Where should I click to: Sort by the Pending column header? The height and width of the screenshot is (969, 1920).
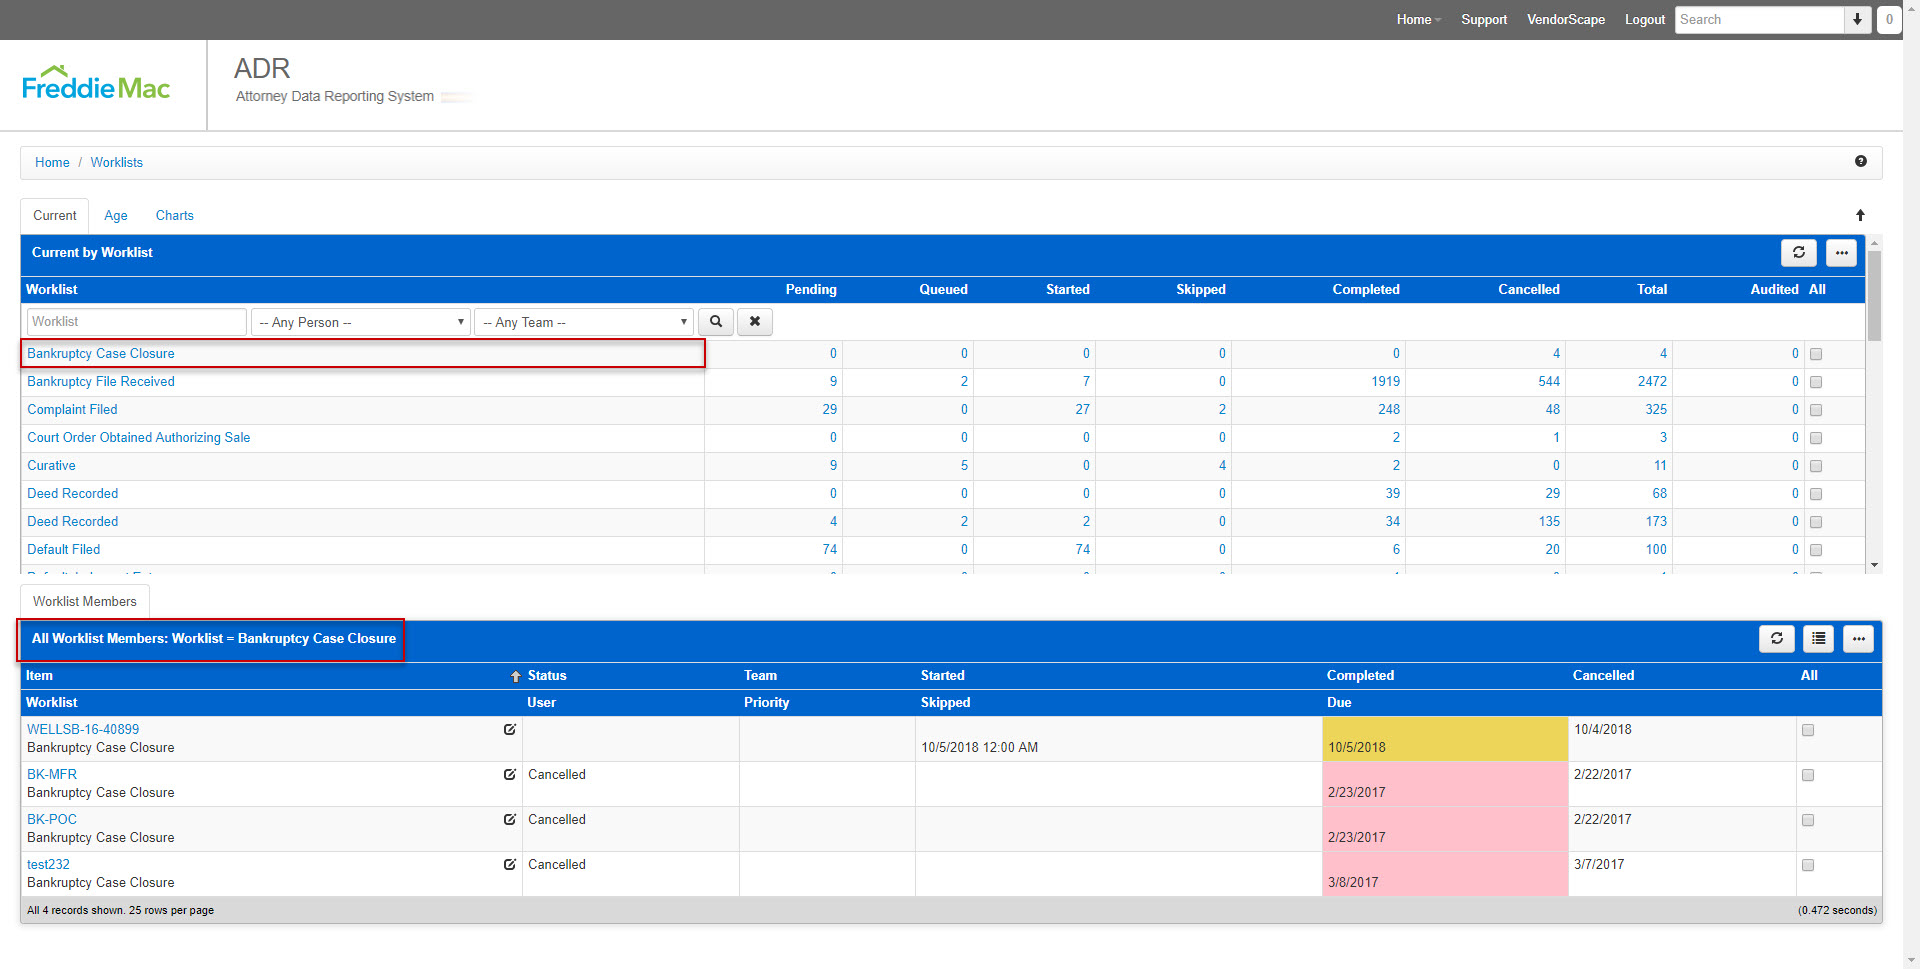tap(811, 290)
